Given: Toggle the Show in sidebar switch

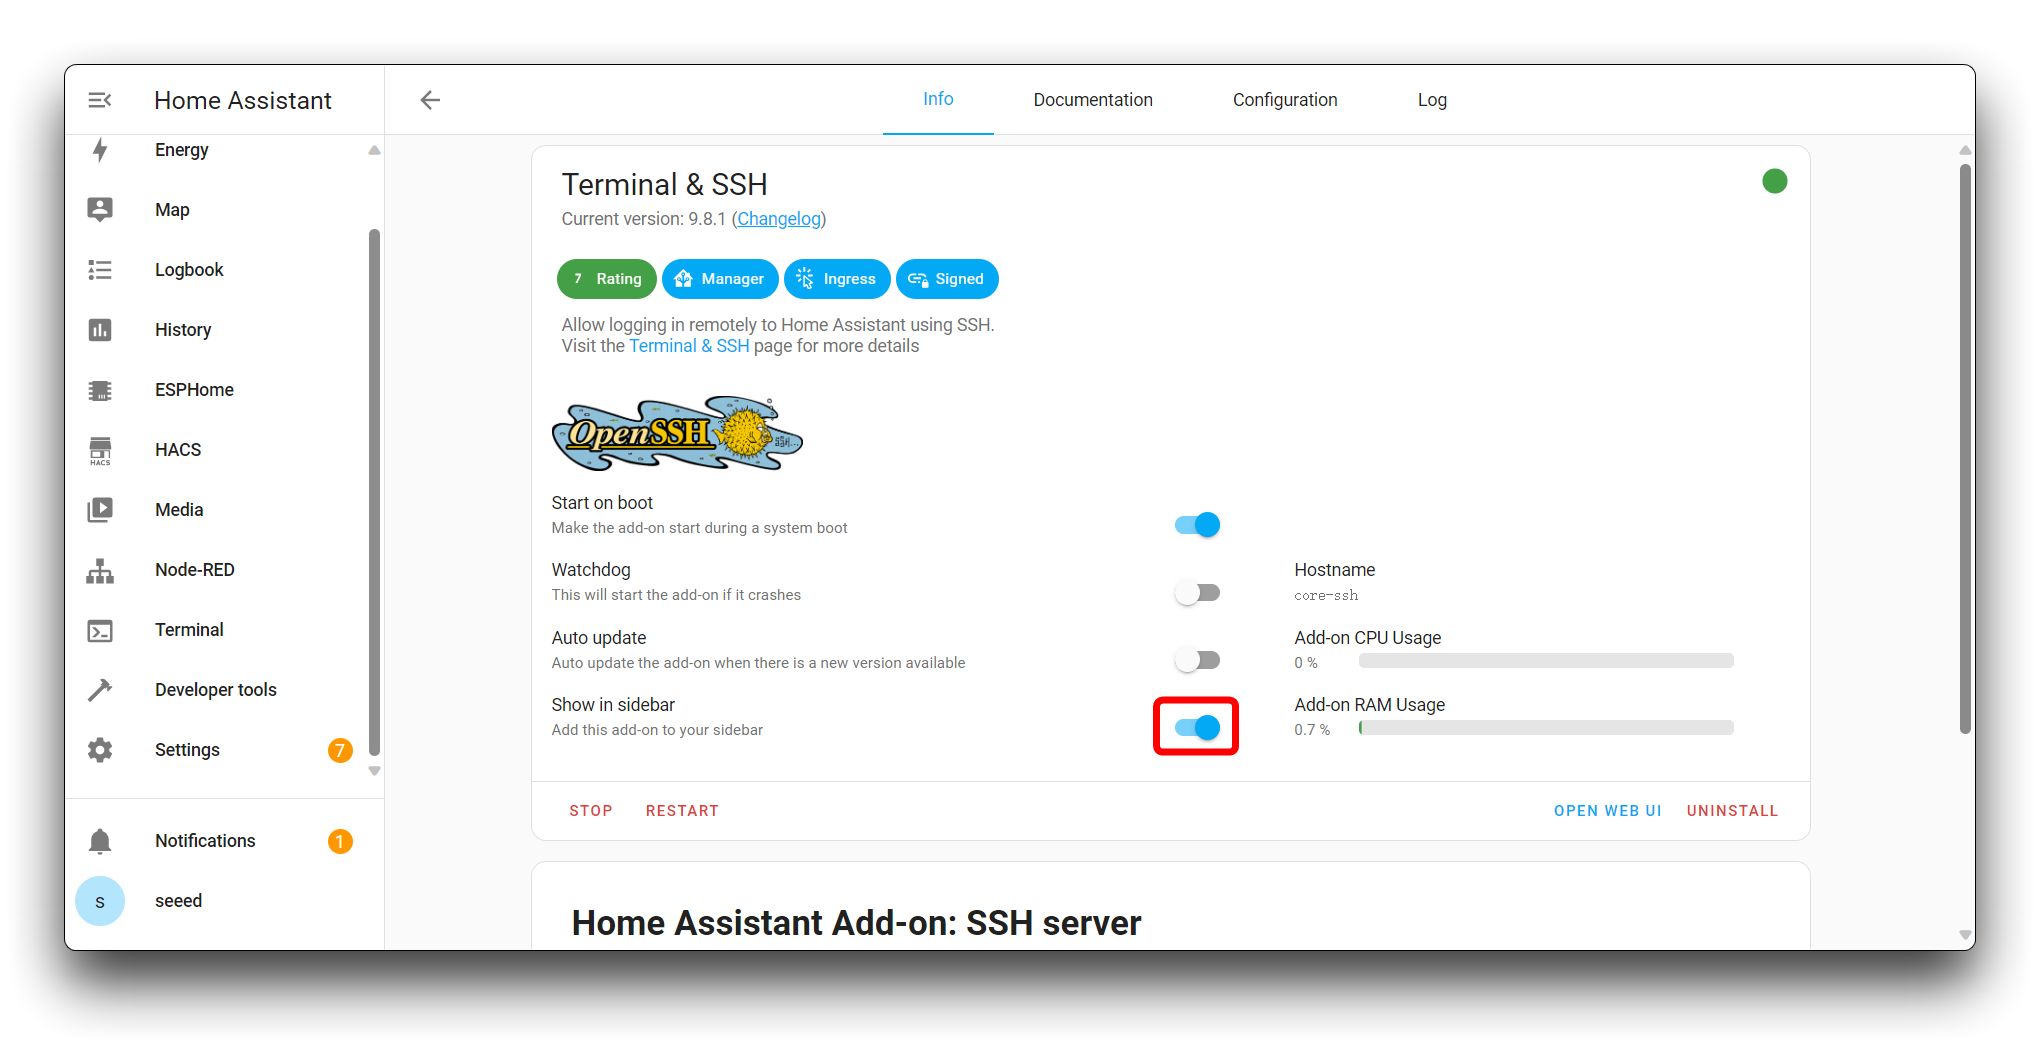Looking at the screenshot, I should [x=1197, y=727].
